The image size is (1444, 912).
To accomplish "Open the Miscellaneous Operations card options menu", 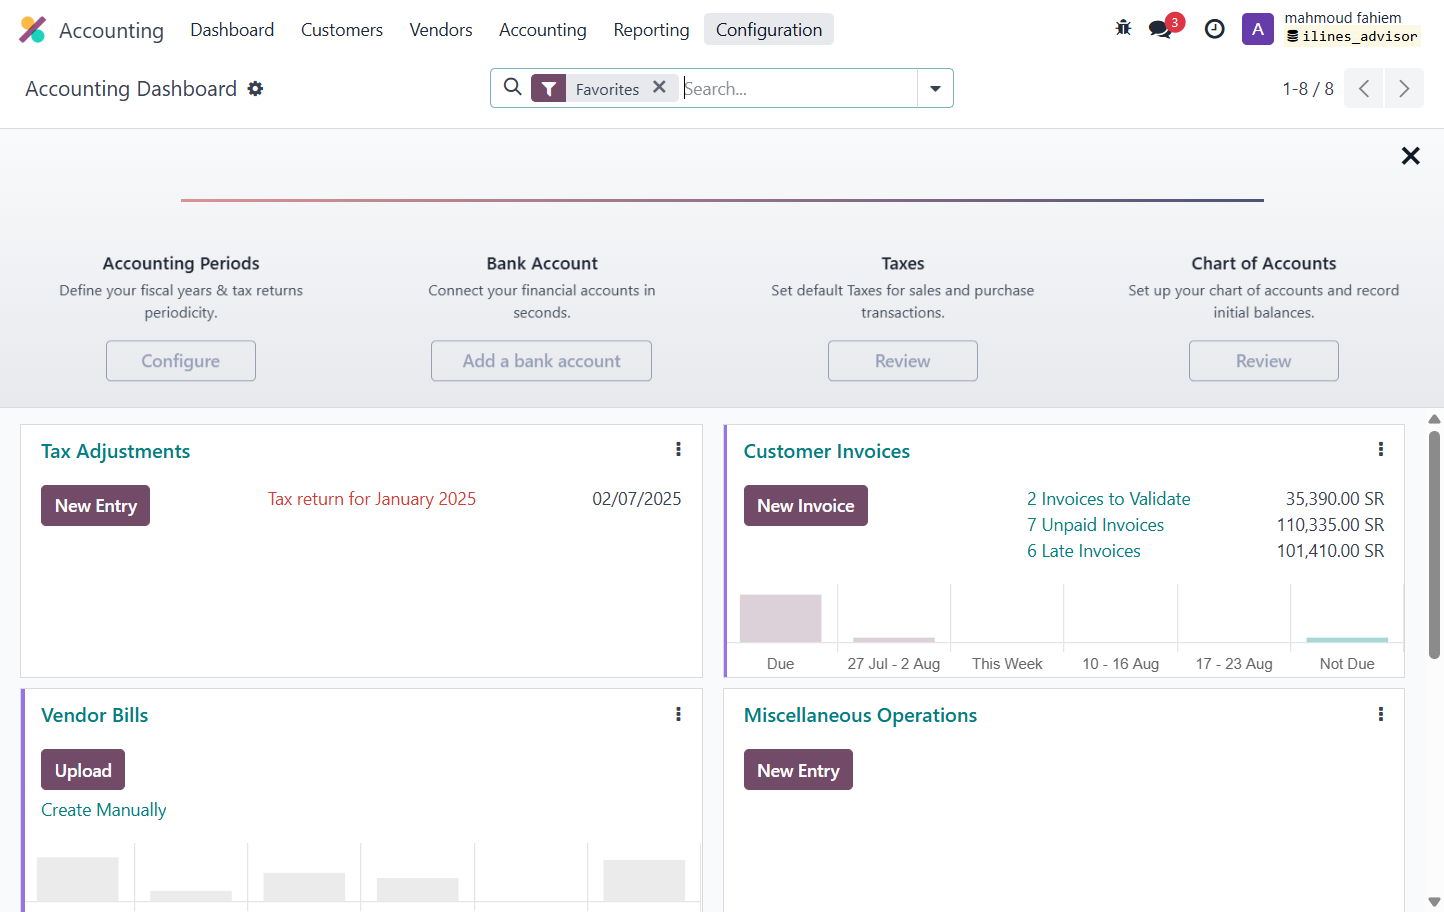I will pos(1381,714).
